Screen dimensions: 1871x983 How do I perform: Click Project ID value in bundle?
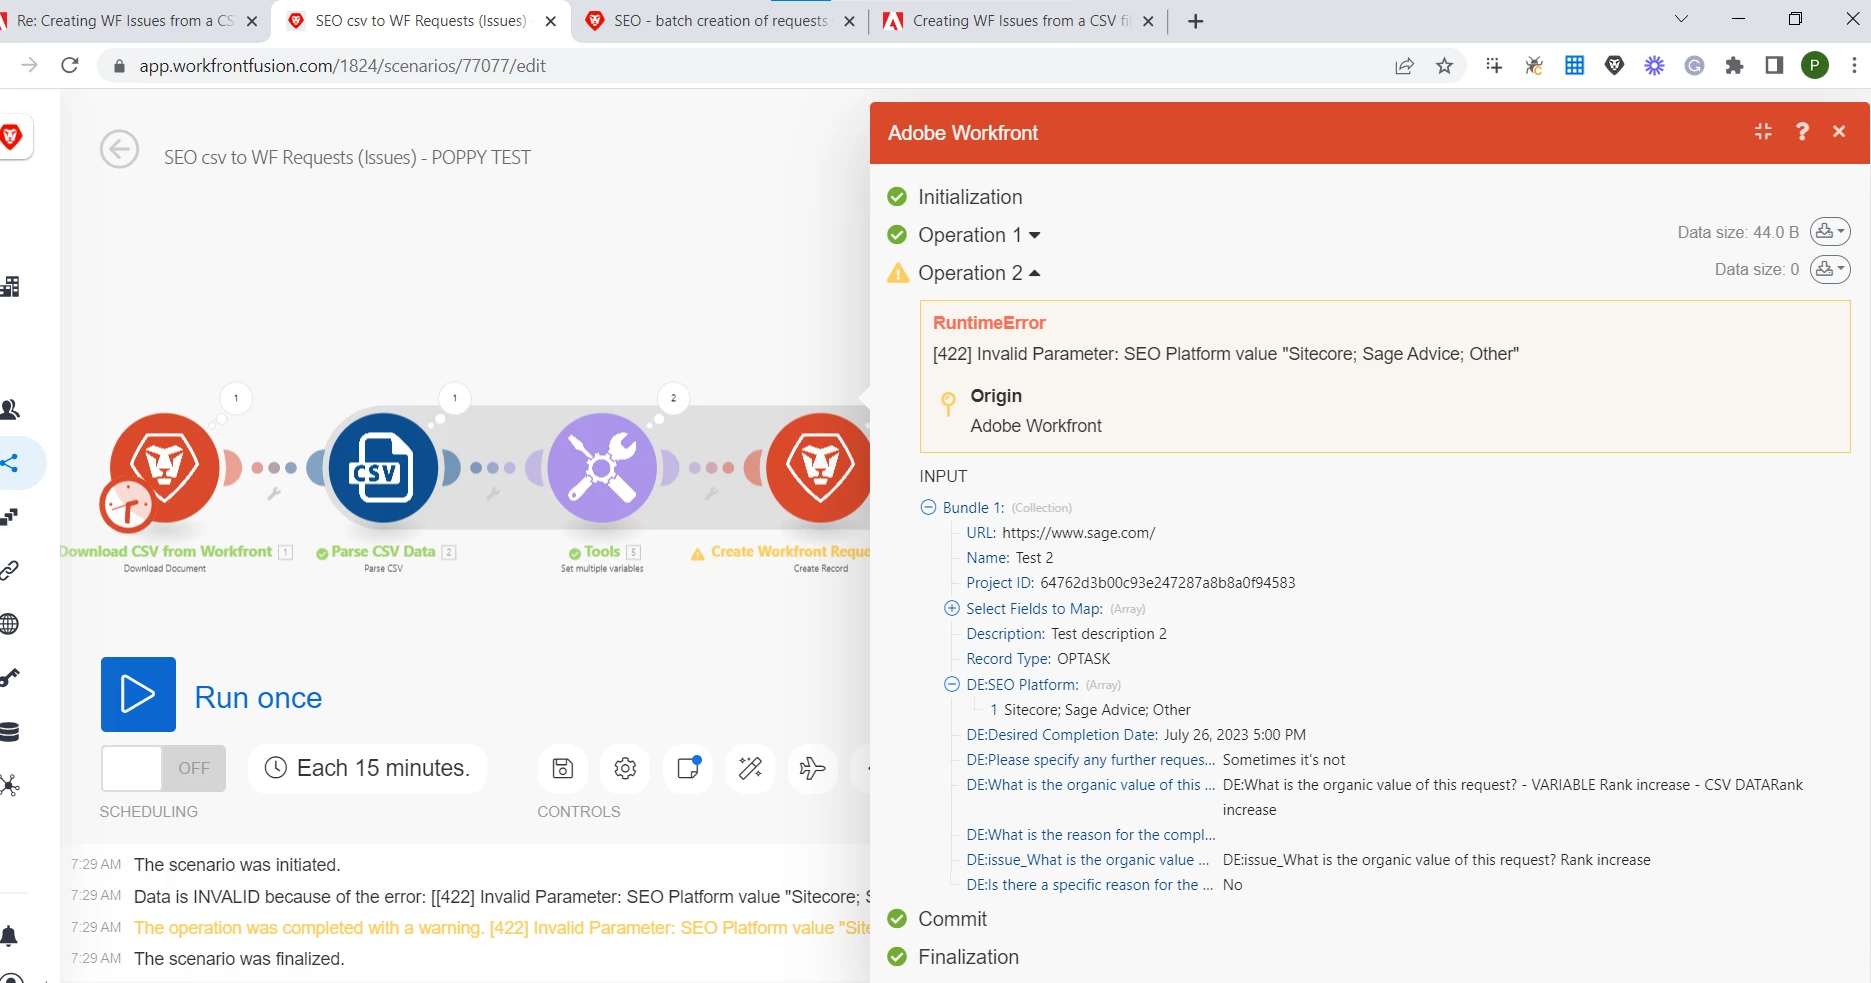click(1167, 583)
